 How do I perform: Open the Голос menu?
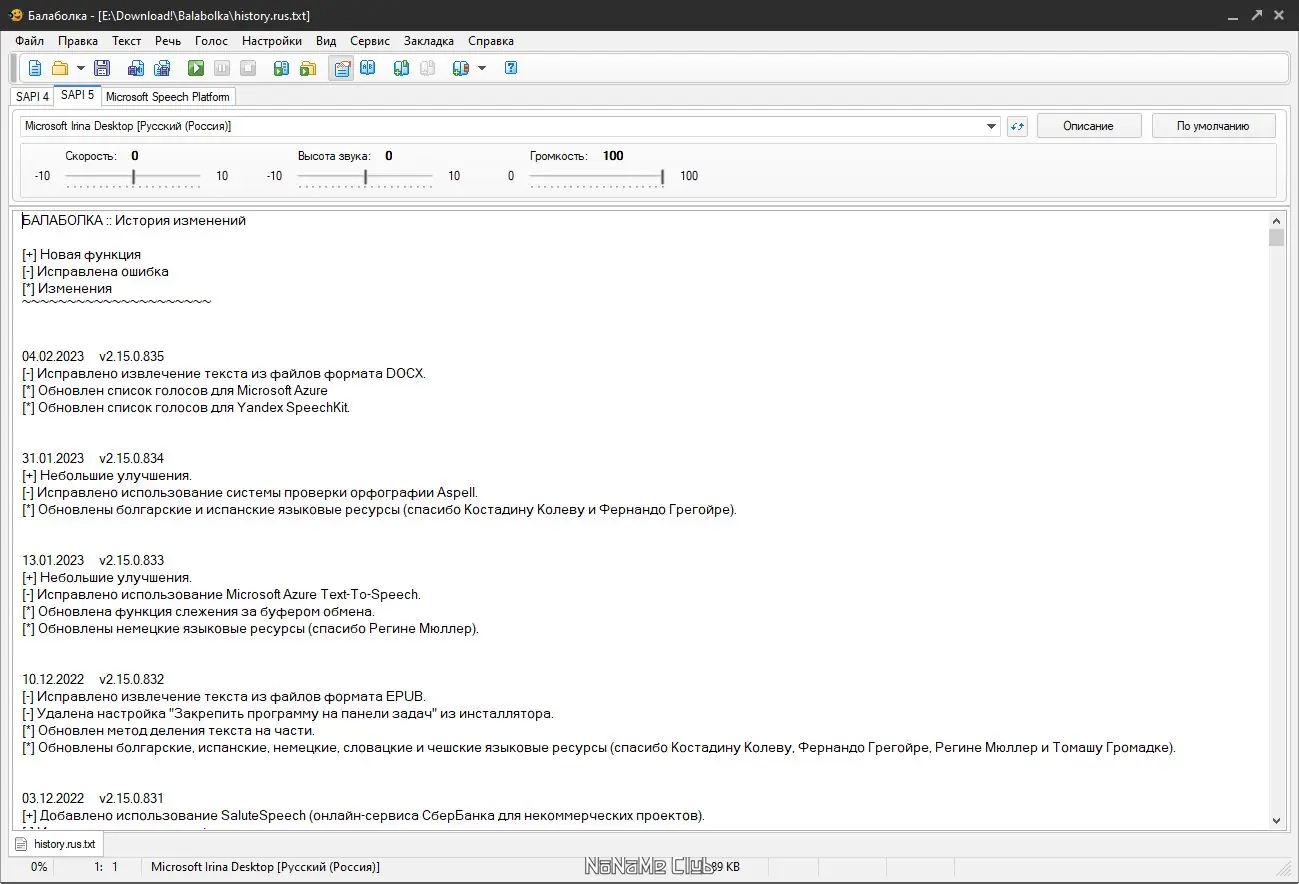tap(212, 41)
